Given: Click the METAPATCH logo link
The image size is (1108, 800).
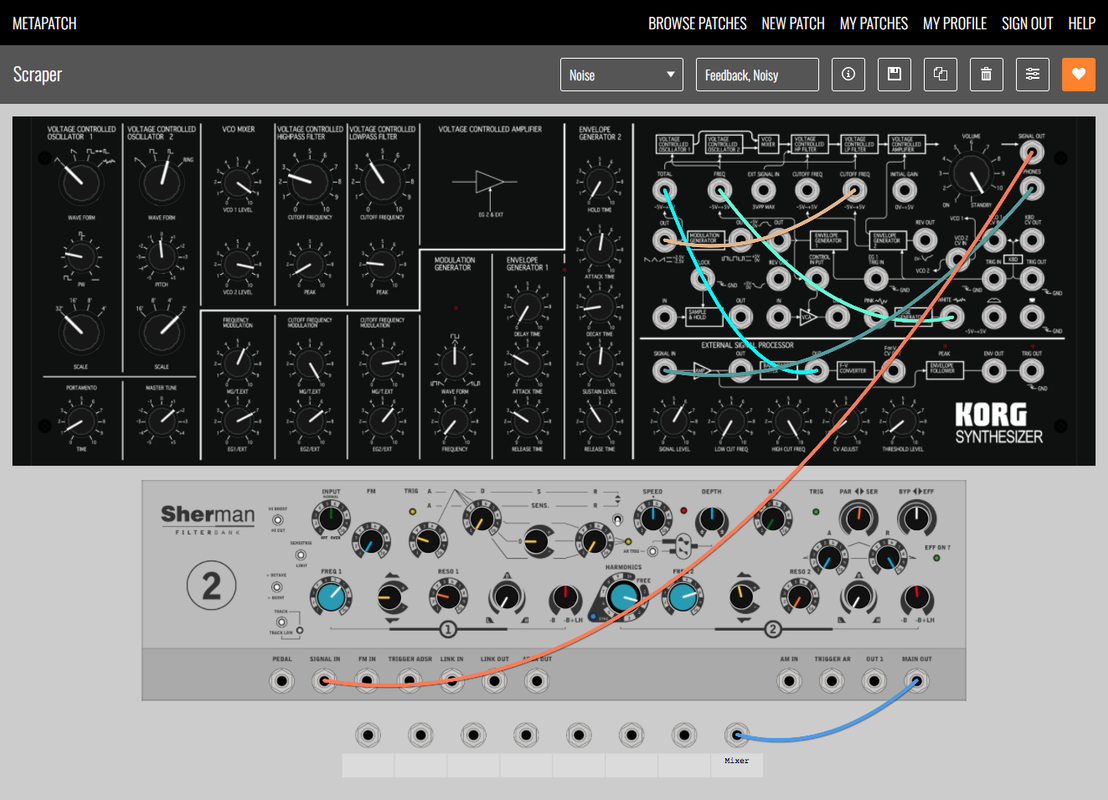Looking at the screenshot, I should pos(45,23).
